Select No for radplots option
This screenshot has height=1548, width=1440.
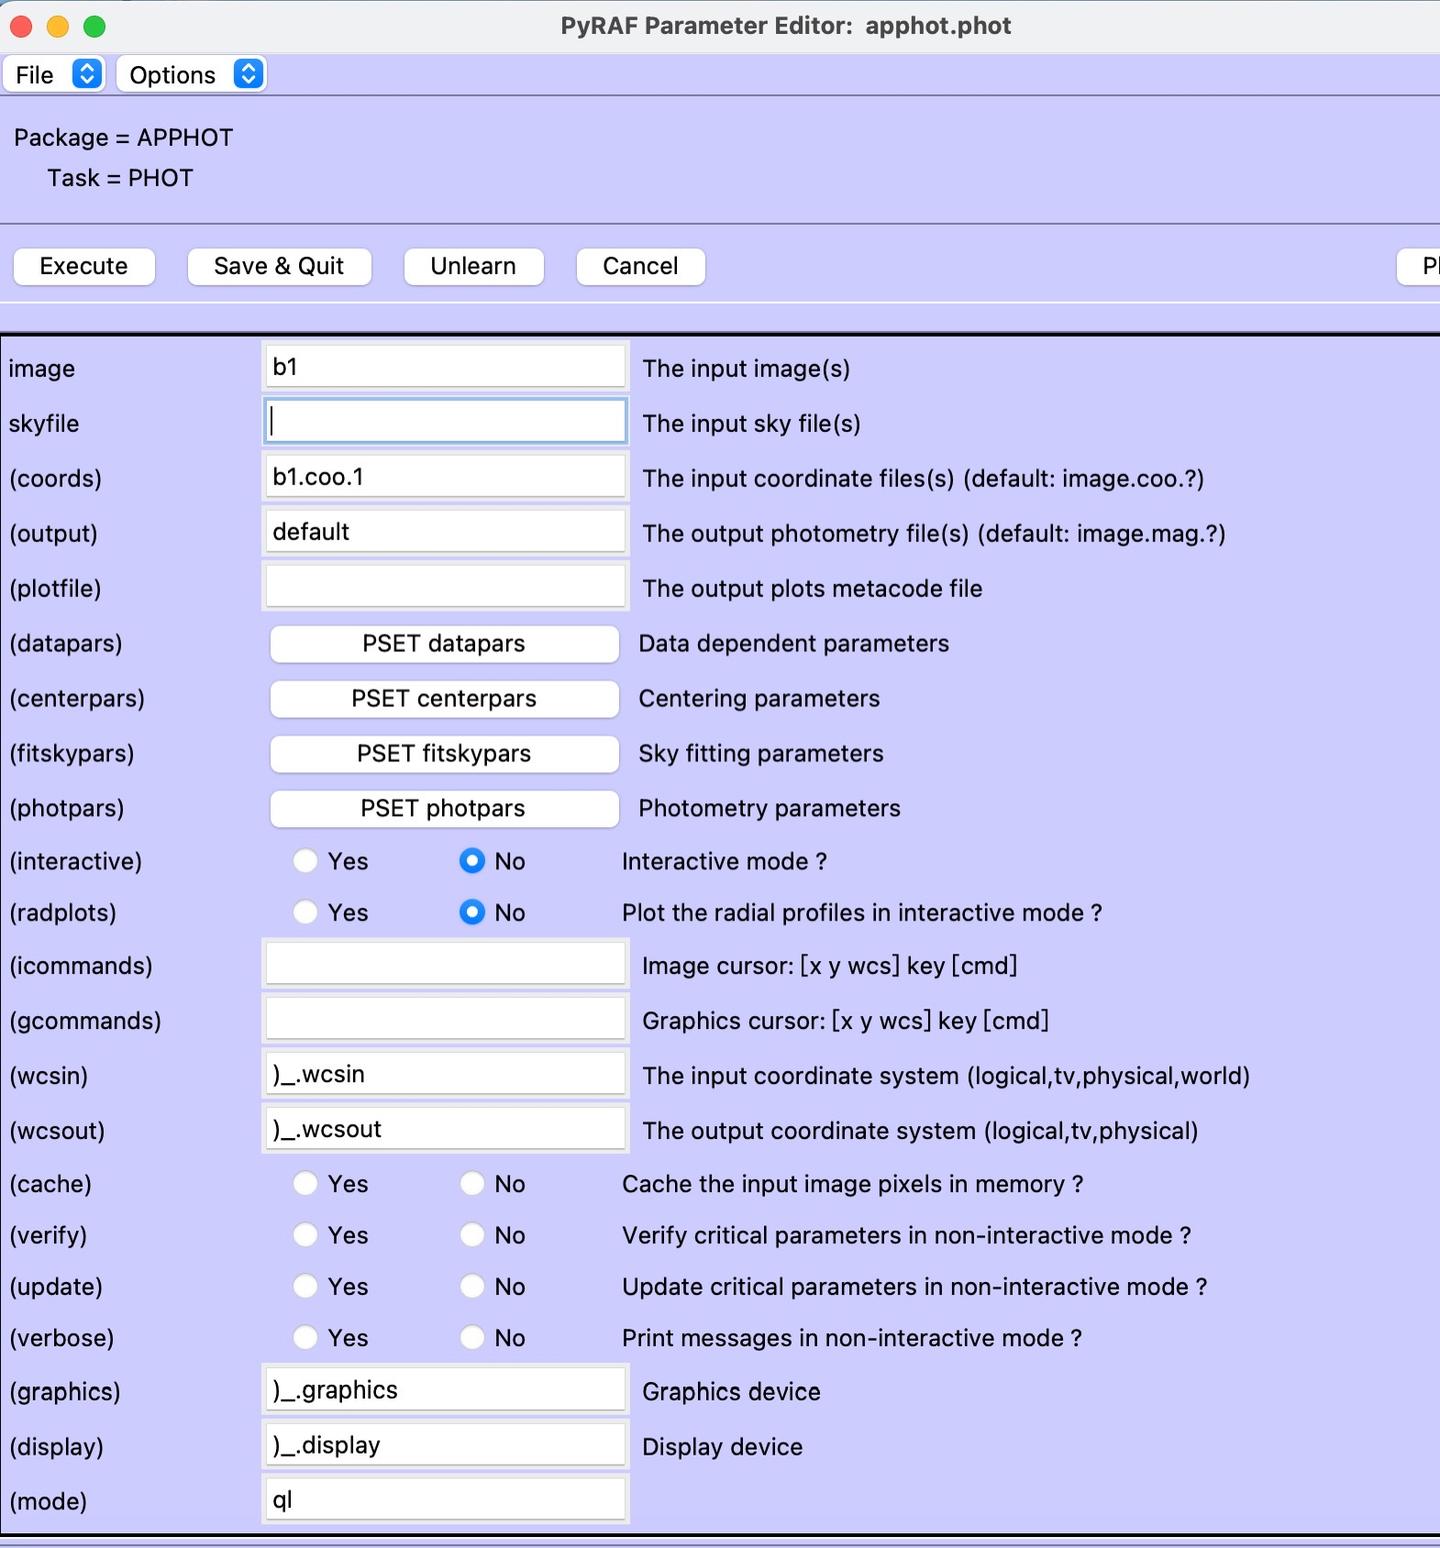[x=472, y=912]
